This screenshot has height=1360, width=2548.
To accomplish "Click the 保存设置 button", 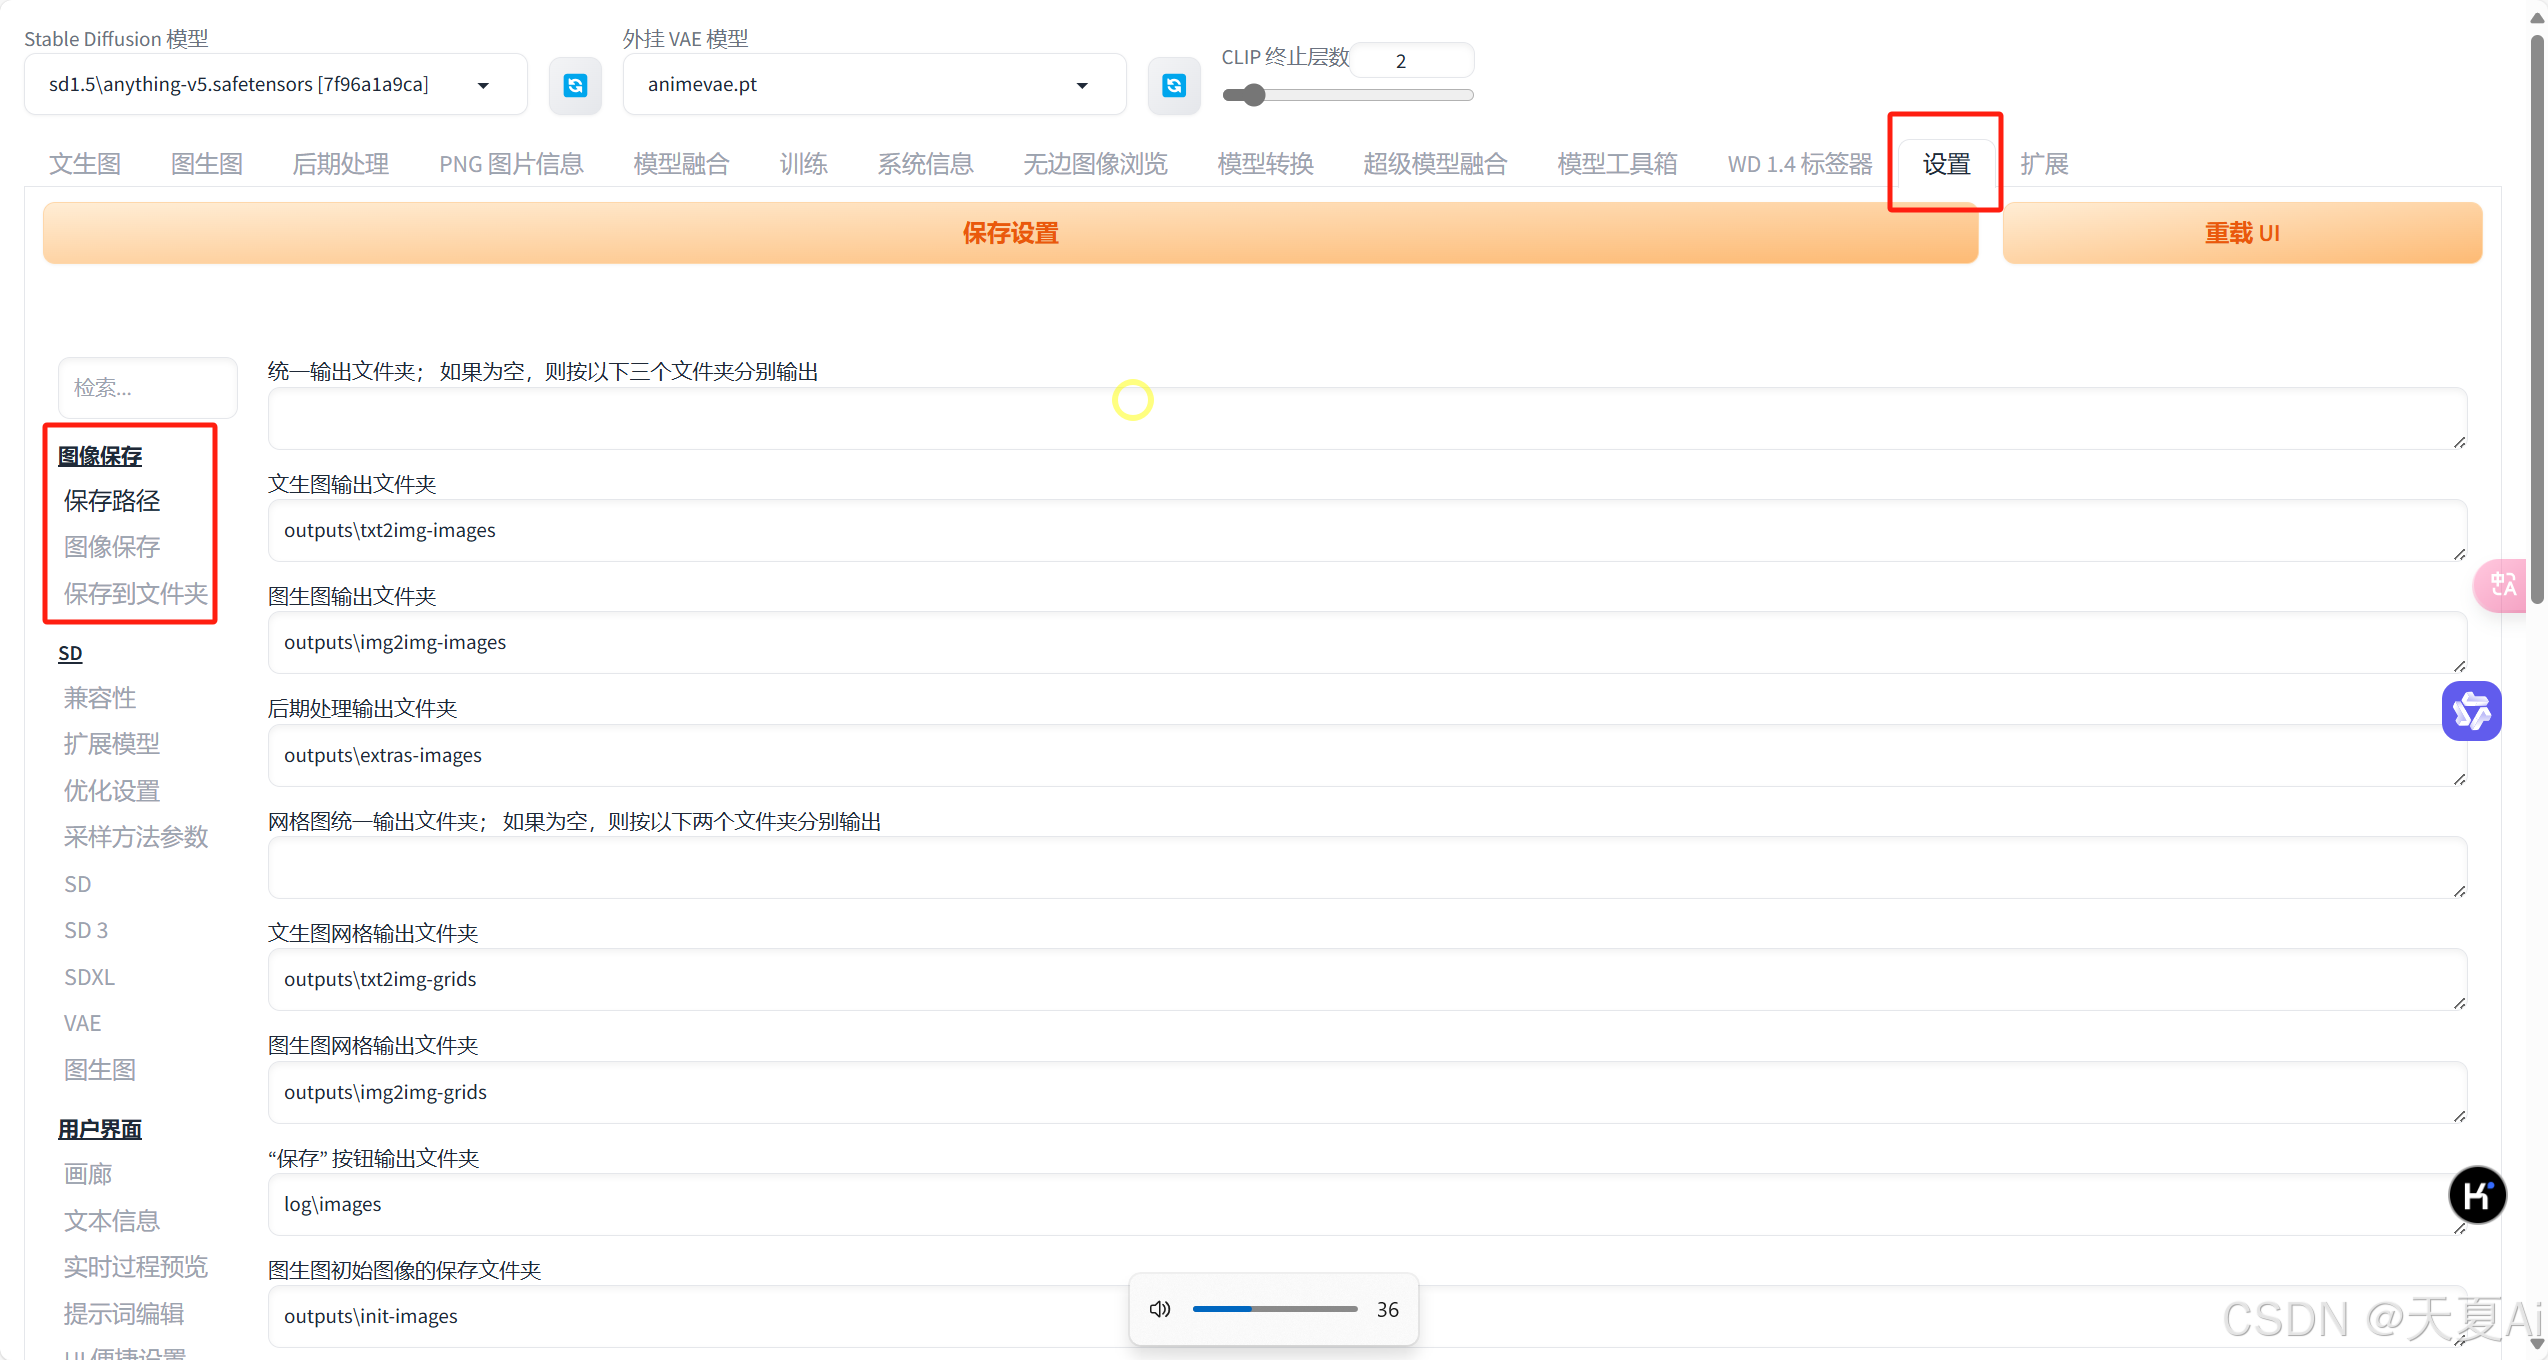I will click(x=1010, y=233).
